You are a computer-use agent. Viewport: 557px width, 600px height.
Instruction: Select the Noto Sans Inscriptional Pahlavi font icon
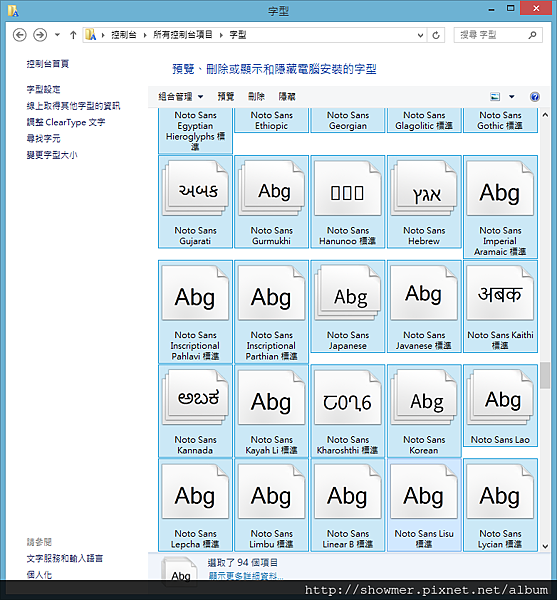[x=195, y=293]
